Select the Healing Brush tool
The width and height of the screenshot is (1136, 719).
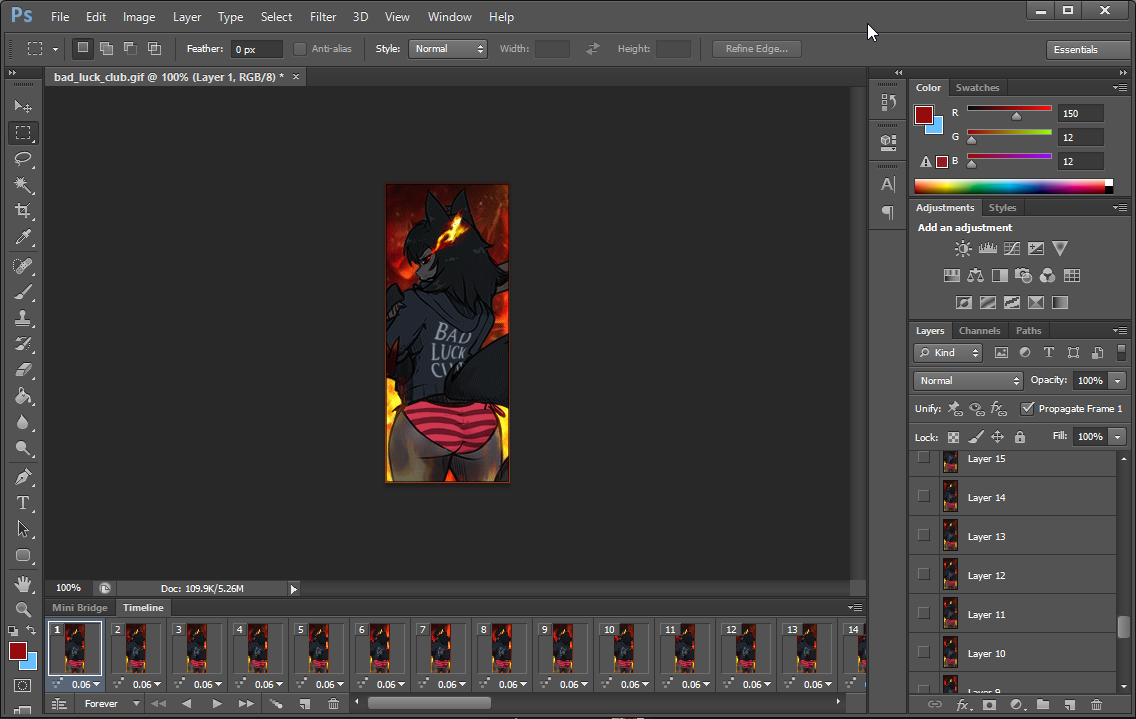[x=23, y=266]
